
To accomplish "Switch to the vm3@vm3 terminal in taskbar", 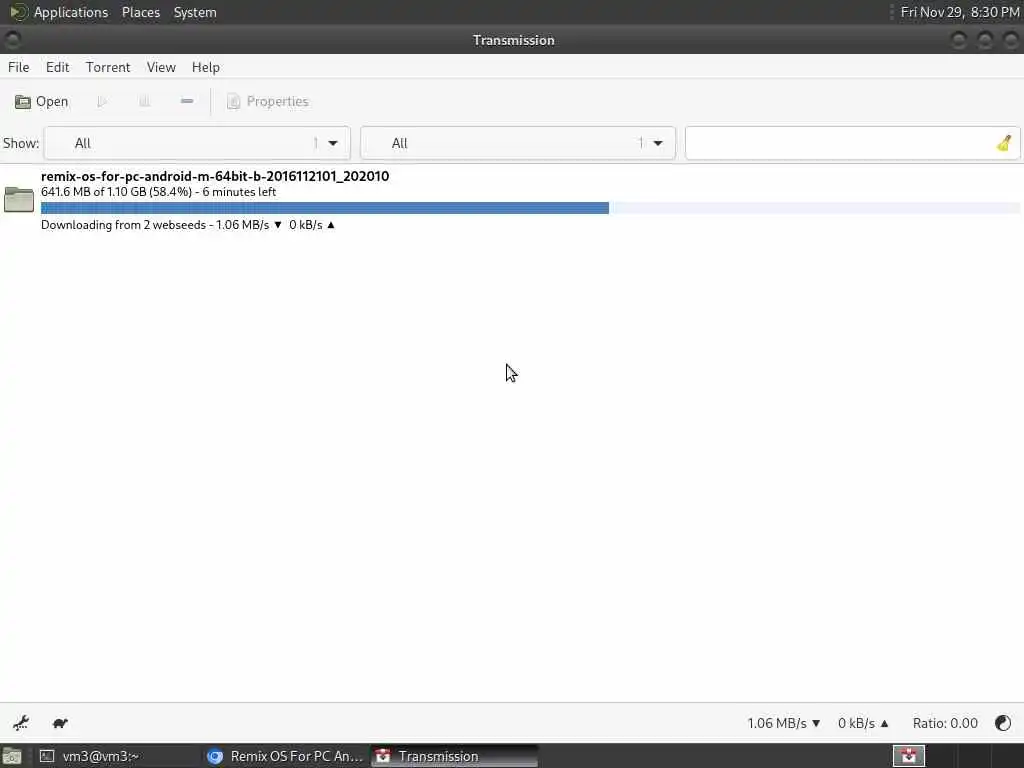I will [x=118, y=756].
